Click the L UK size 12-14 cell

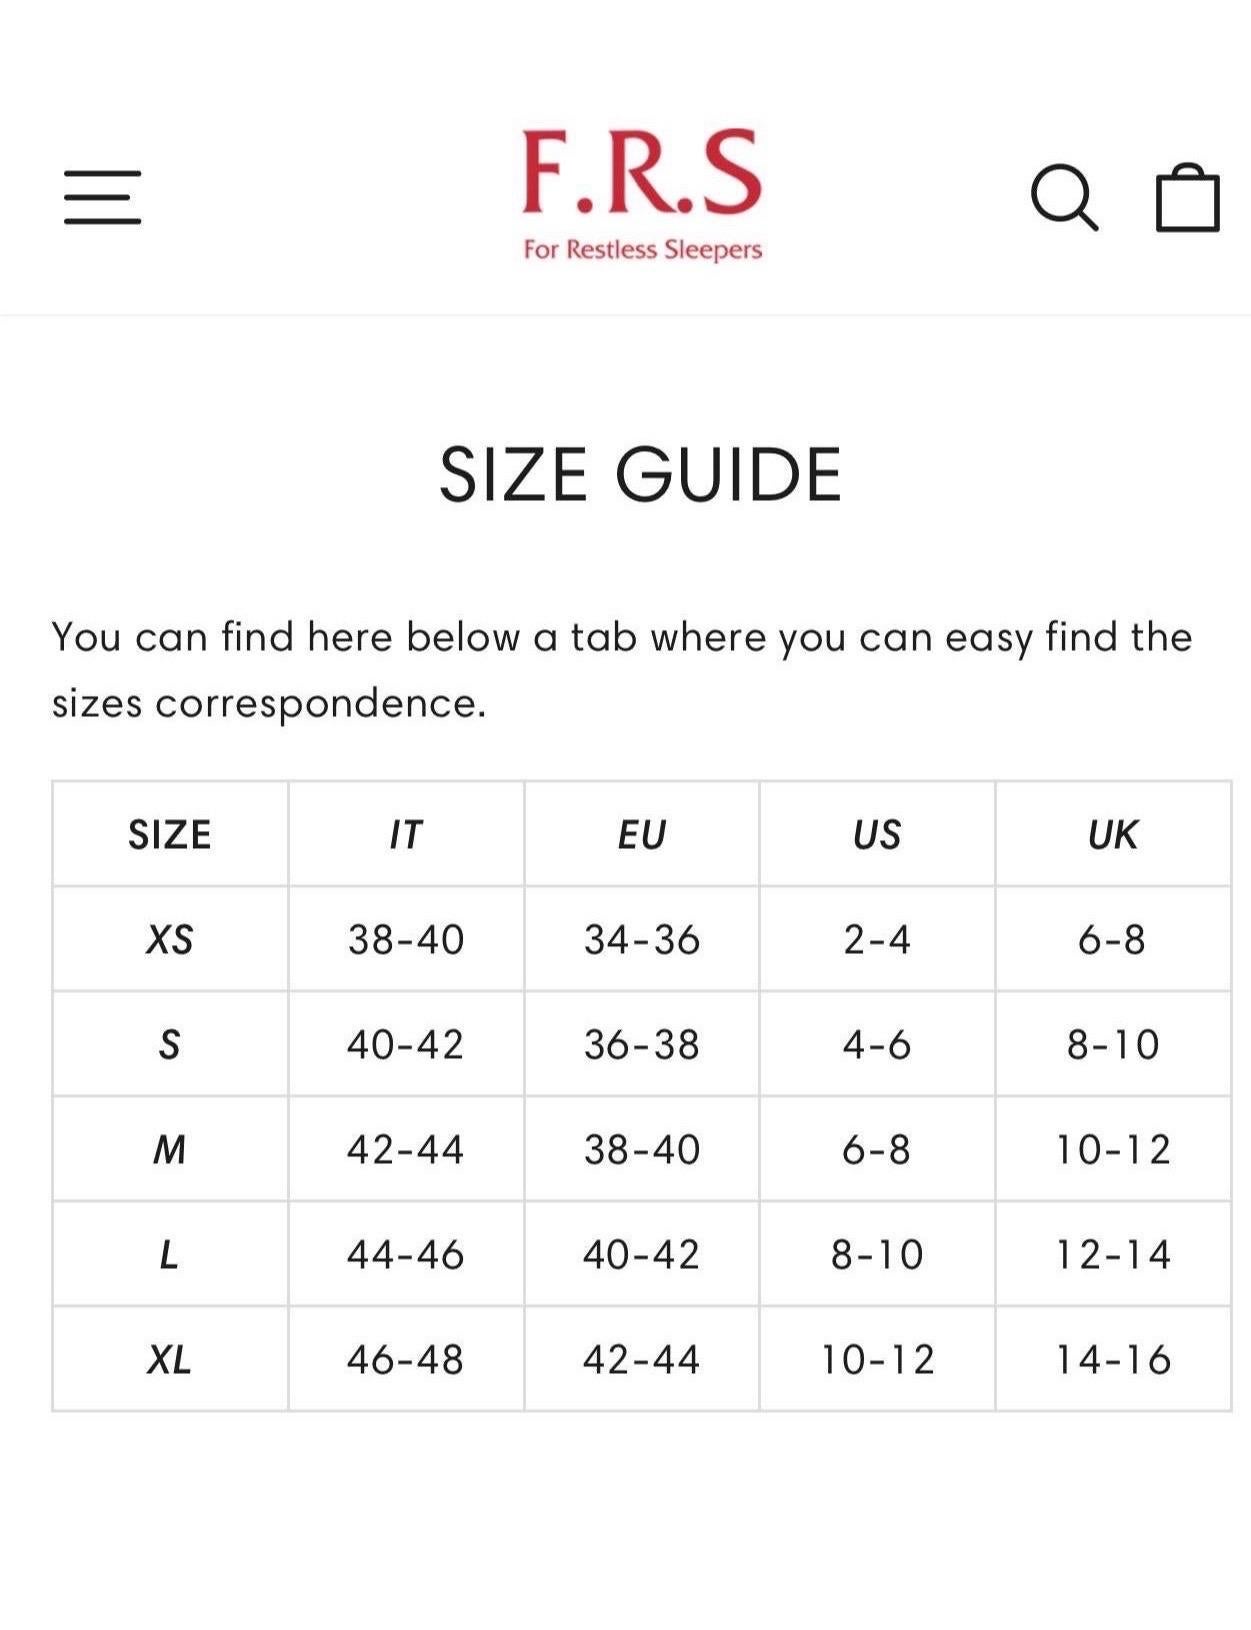coord(1113,1254)
